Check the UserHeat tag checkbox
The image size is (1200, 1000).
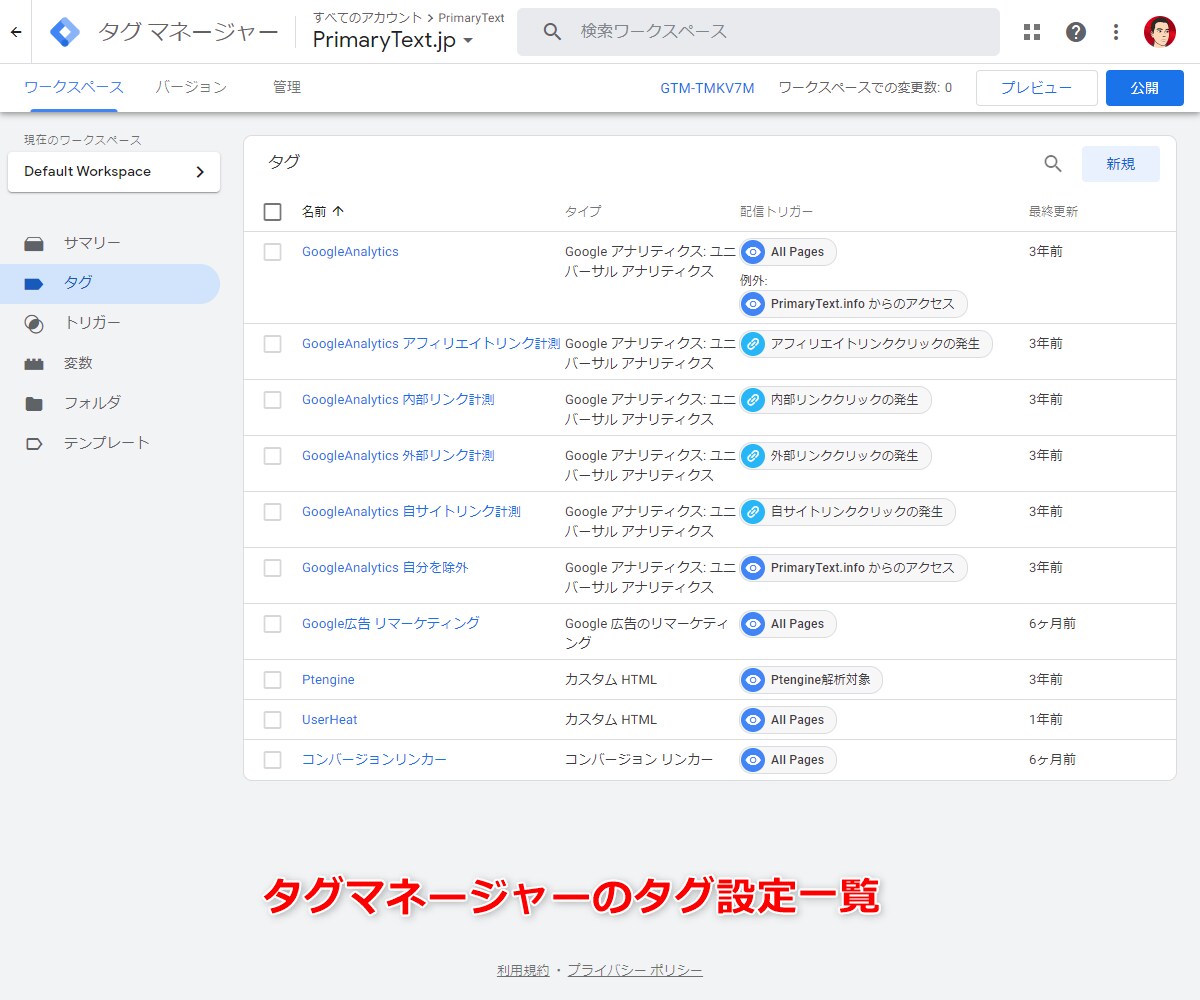pos(273,720)
